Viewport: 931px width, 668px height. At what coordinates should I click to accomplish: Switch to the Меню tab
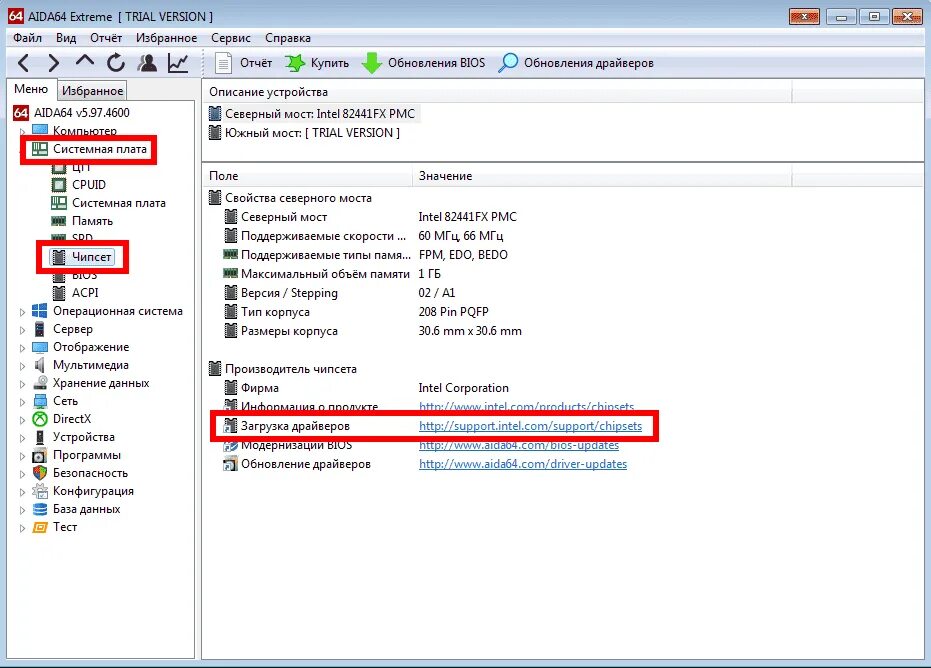(x=31, y=89)
